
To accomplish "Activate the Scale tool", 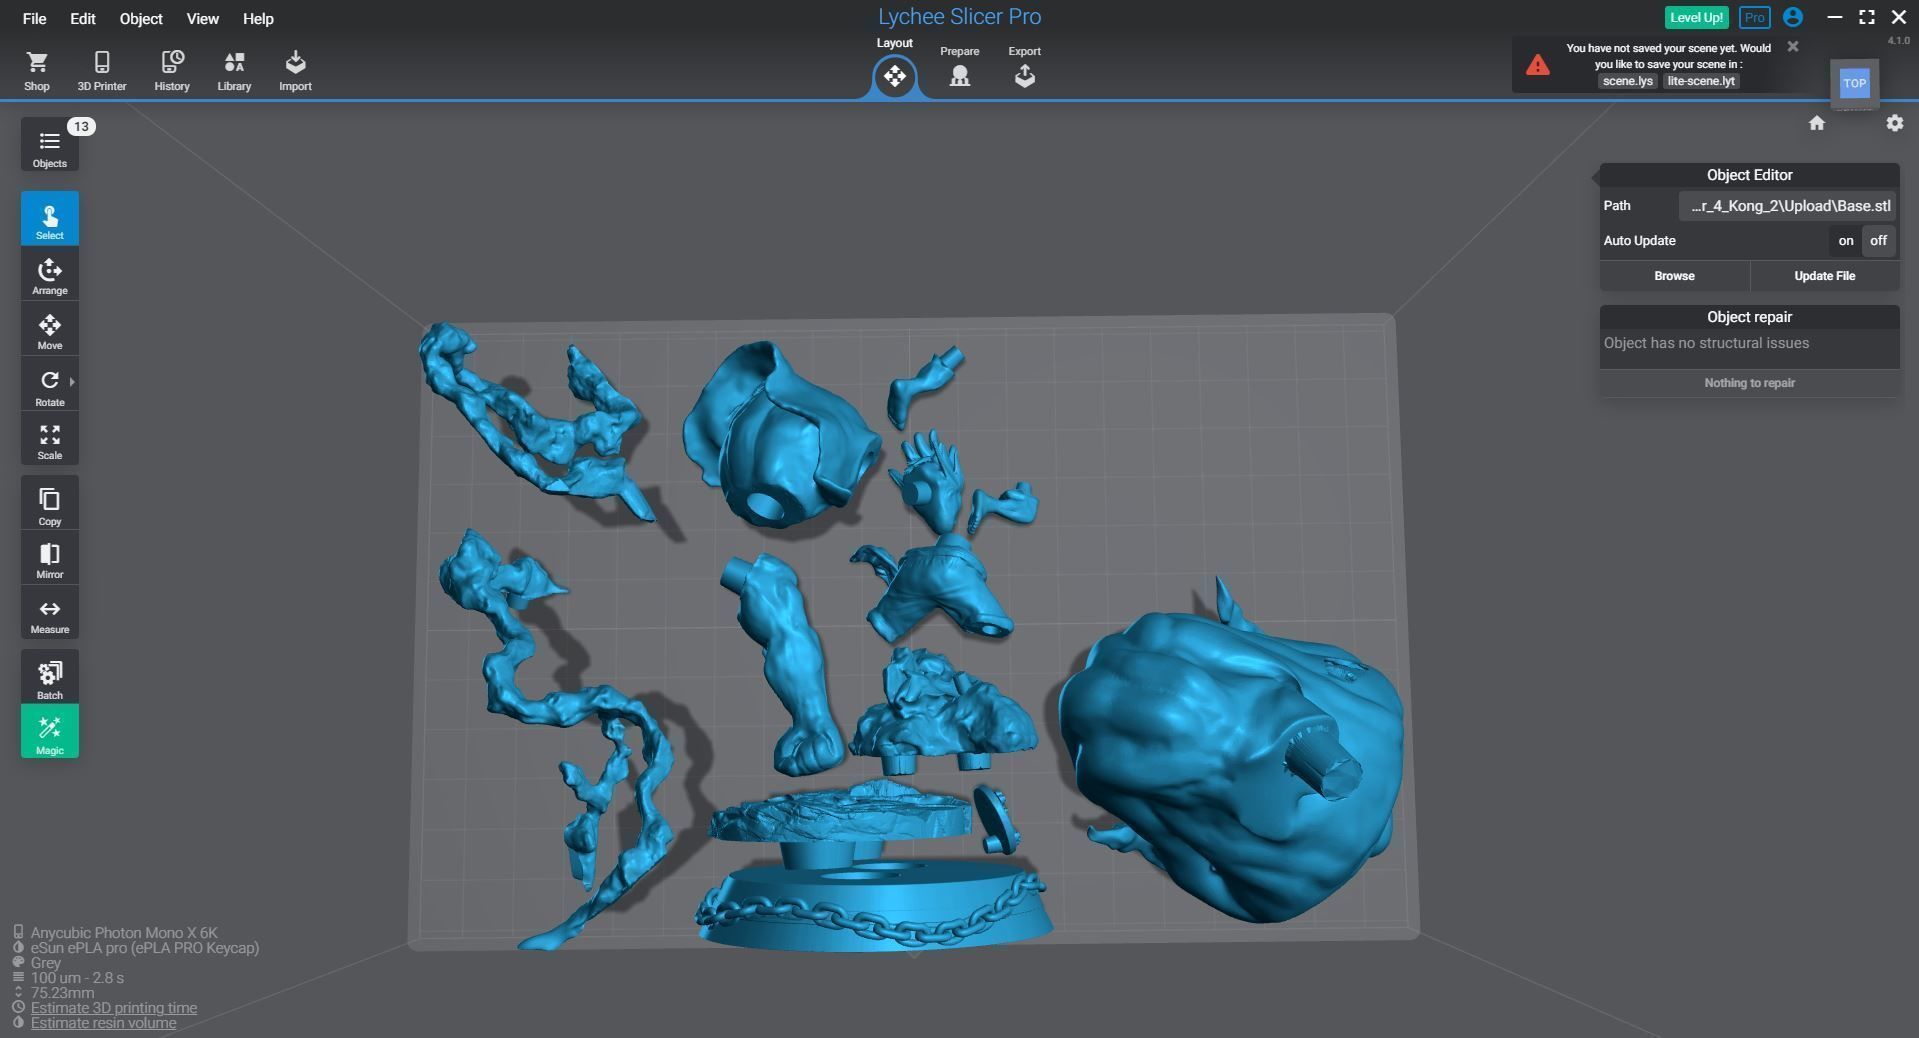I will (50, 440).
